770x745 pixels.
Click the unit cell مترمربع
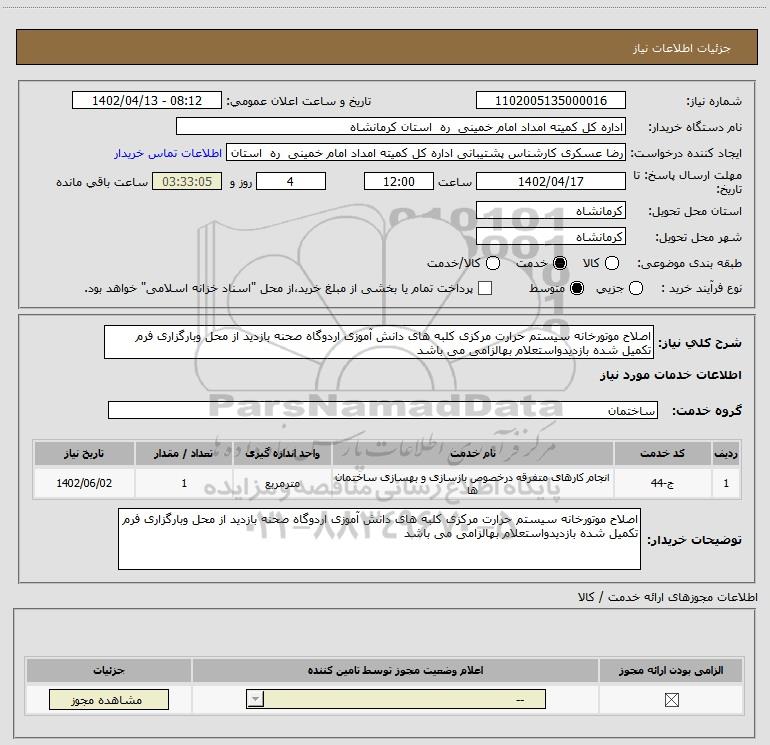click(x=282, y=483)
